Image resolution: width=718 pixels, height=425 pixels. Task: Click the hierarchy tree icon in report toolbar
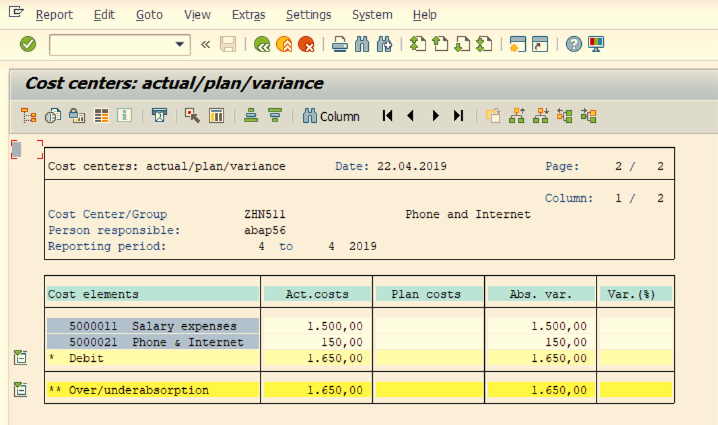[x=29, y=116]
